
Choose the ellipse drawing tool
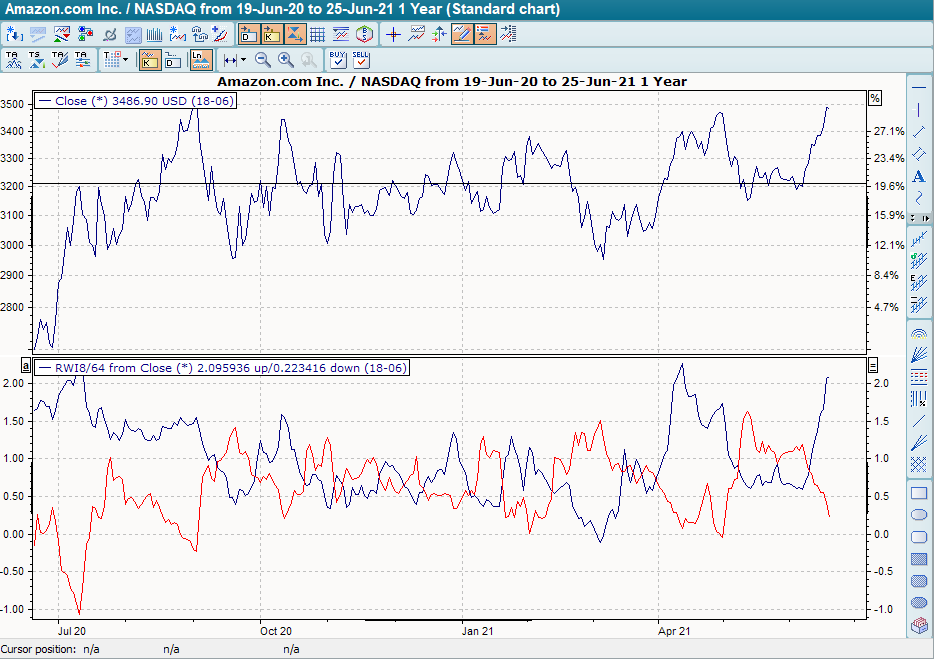tap(919, 514)
